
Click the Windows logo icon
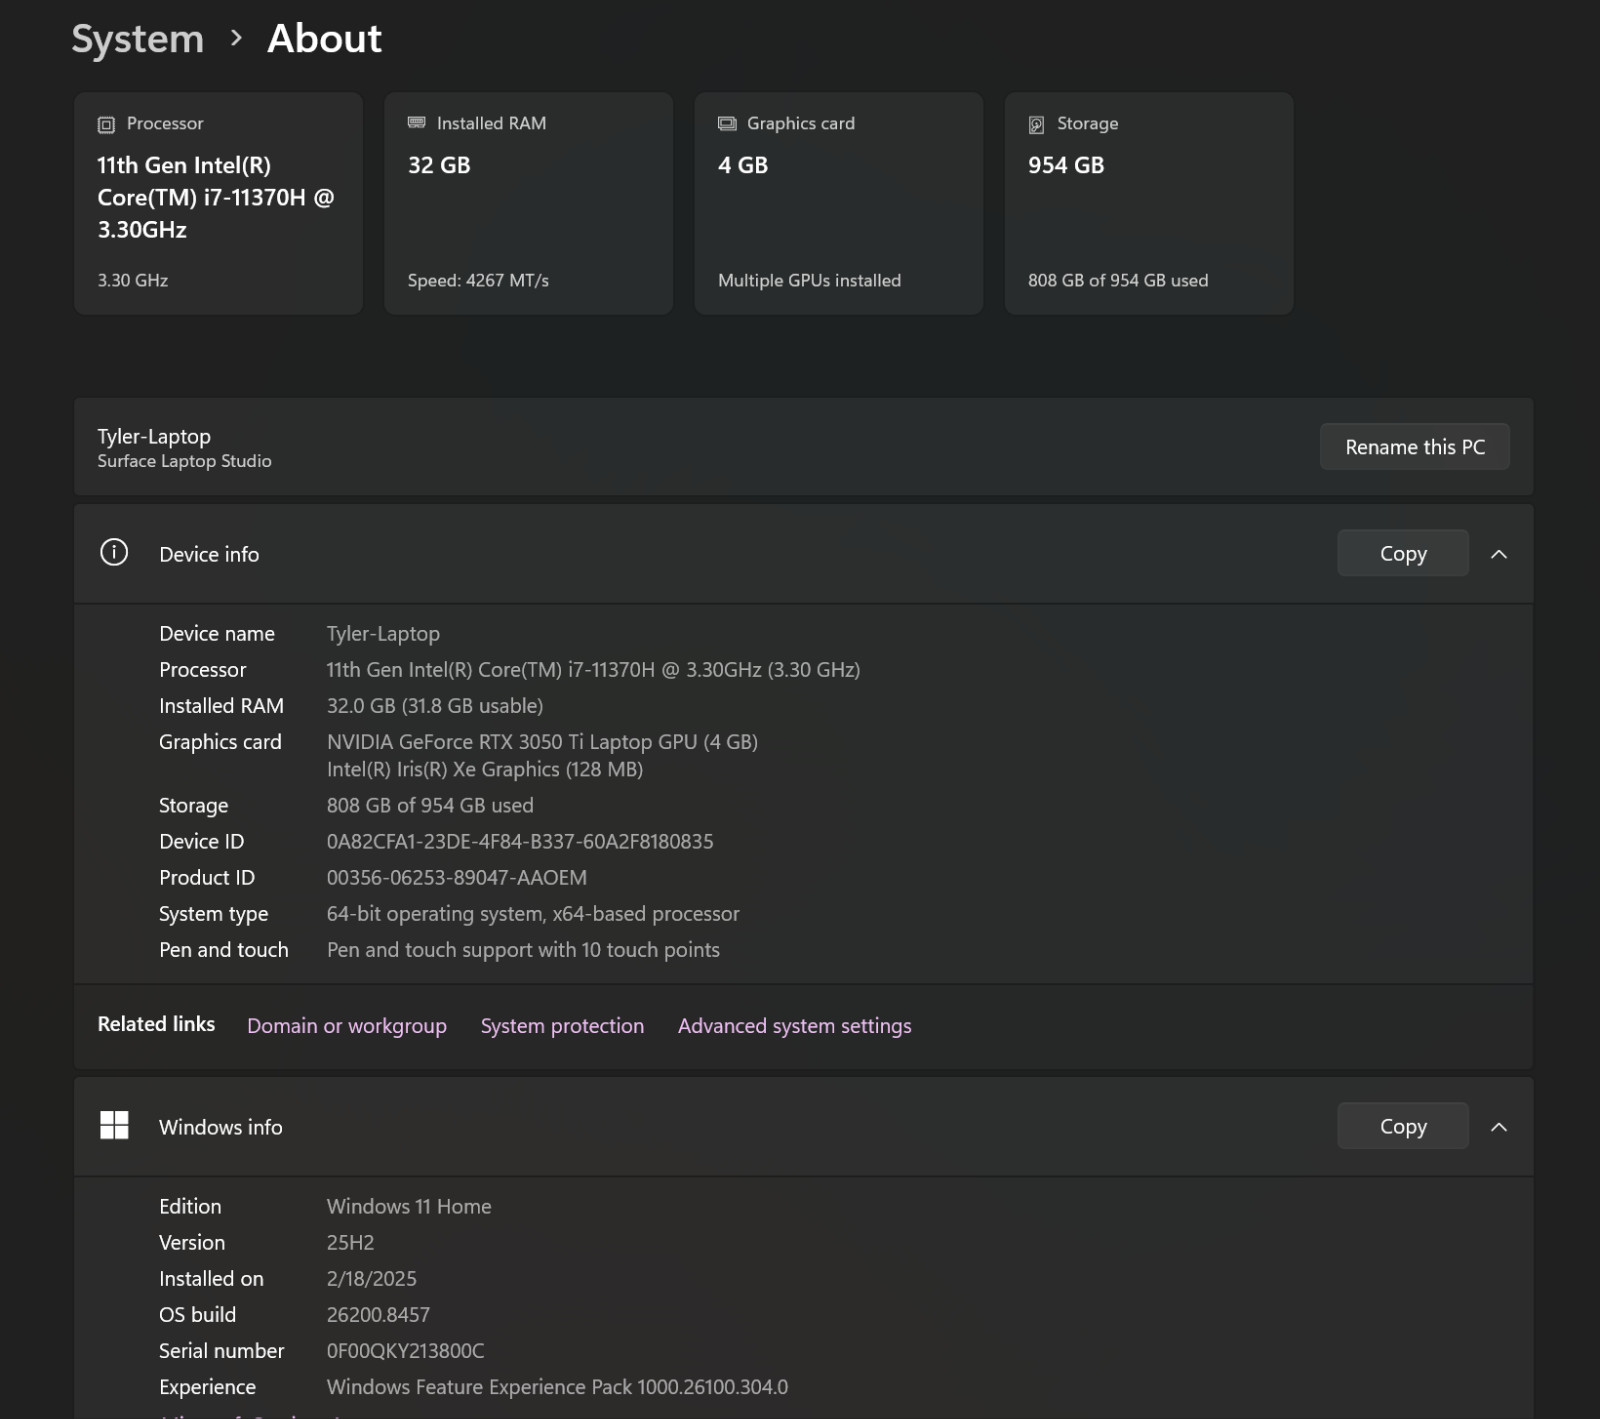coord(114,1125)
